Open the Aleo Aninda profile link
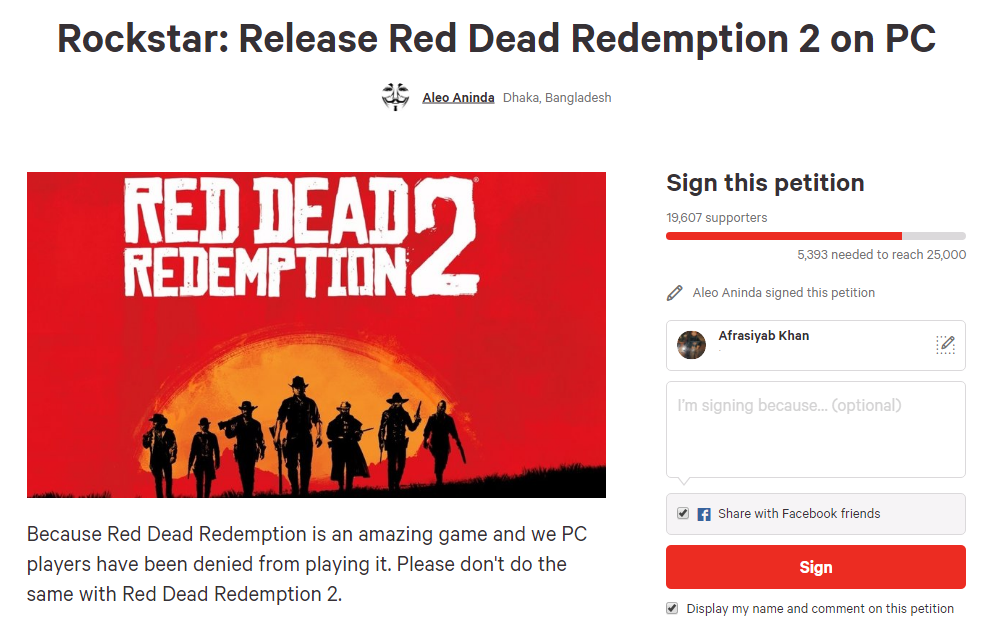This screenshot has height=625, width=984. click(458, 97)
